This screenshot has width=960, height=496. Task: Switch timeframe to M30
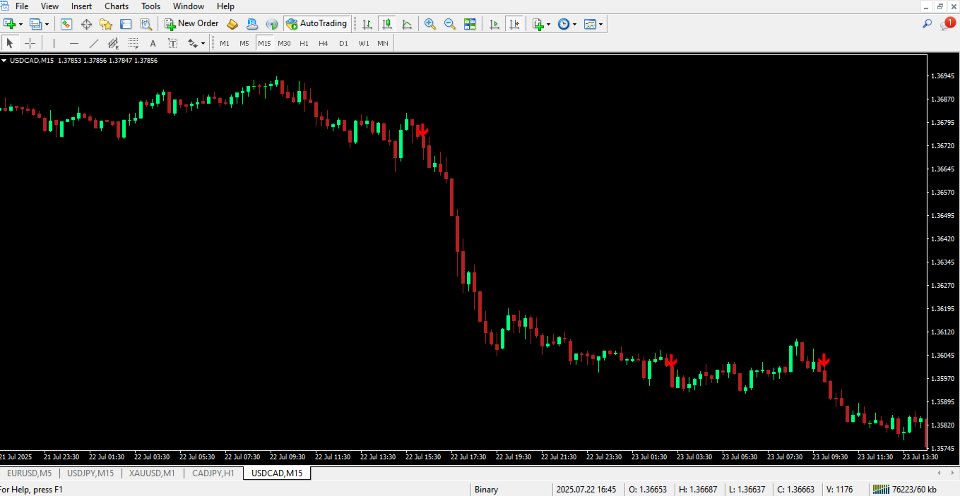coord(283,43)
